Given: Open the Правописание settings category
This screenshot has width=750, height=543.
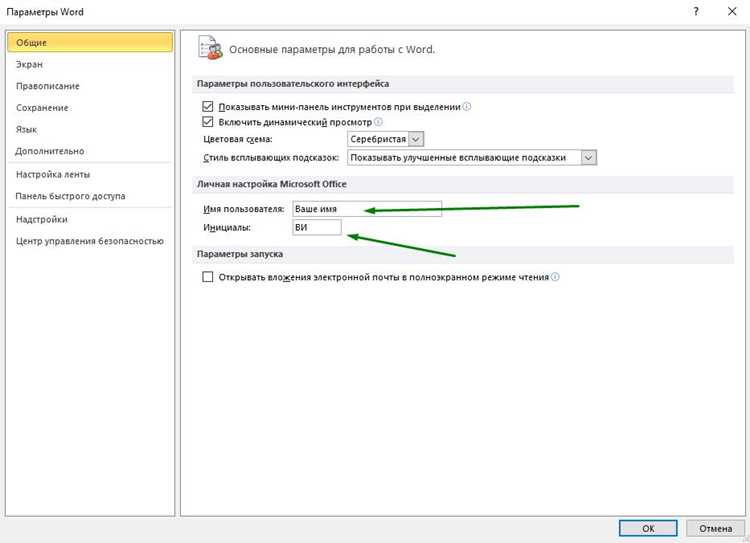Looking at the screenshot, I should pos(90,86).
